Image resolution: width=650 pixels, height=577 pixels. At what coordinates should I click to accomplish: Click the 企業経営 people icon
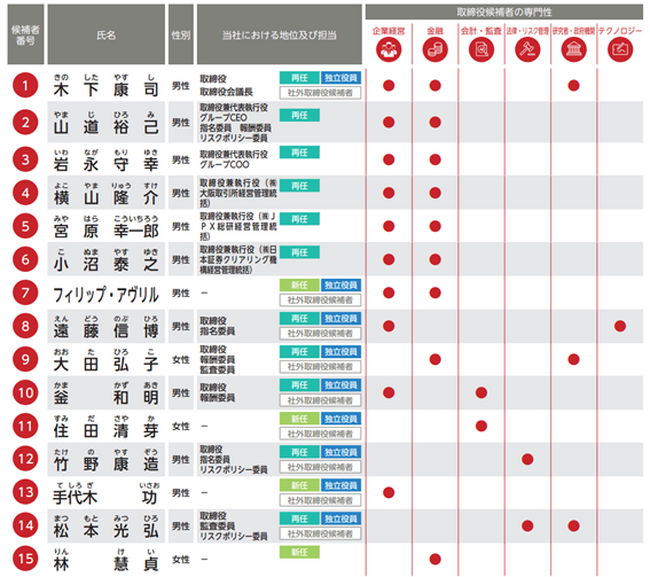click(388, 50)
